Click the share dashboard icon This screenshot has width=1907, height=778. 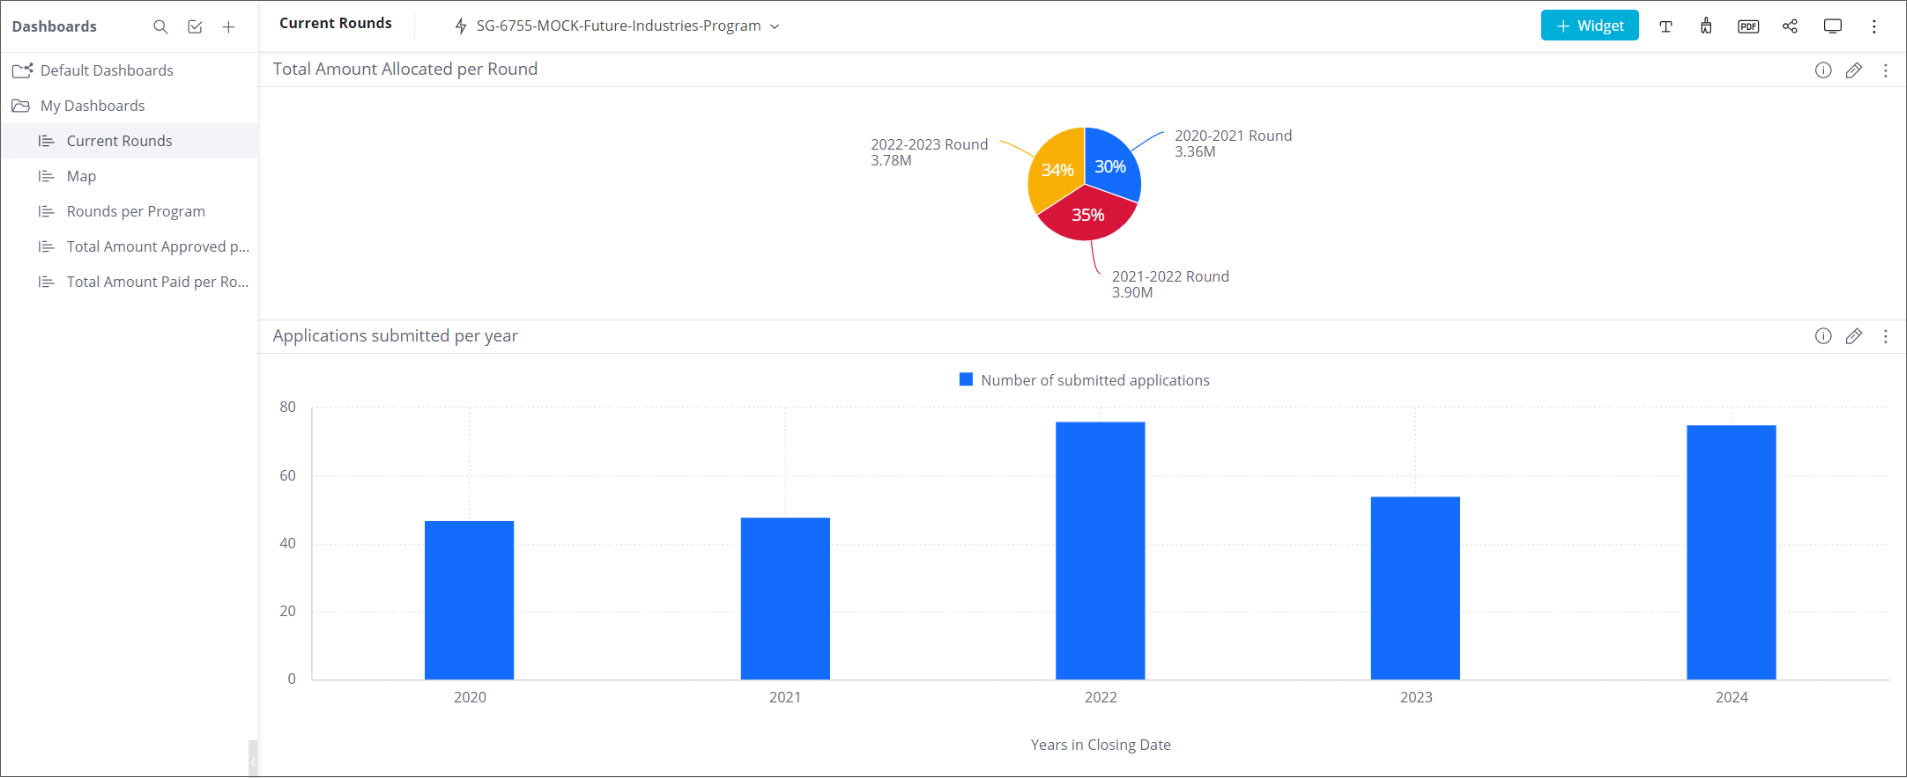[x=1790, y=27]
